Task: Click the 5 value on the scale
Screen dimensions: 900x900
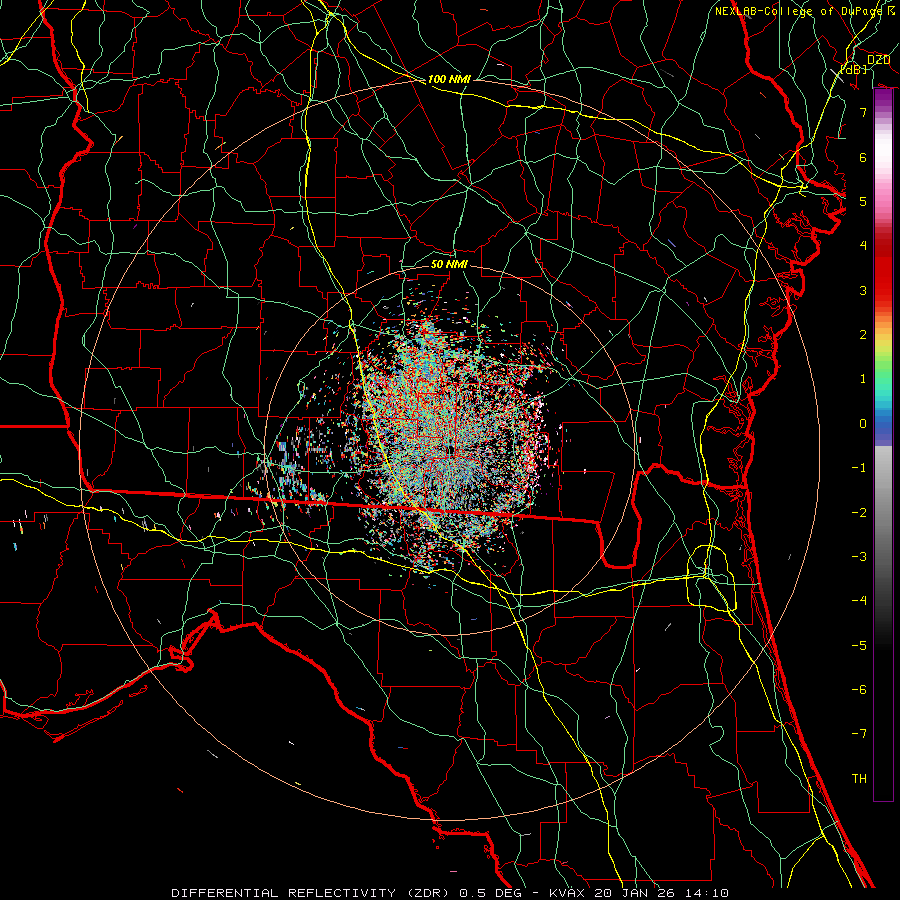Action: tap(863, 201)
